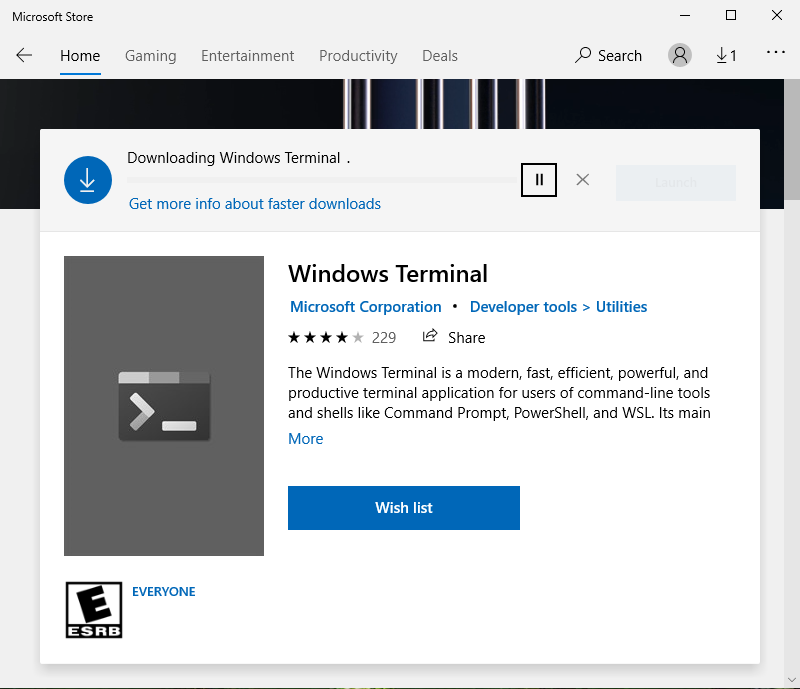800x689 pixels.
Task: Click the download progress bar
Action: click(x=321, y=180)
